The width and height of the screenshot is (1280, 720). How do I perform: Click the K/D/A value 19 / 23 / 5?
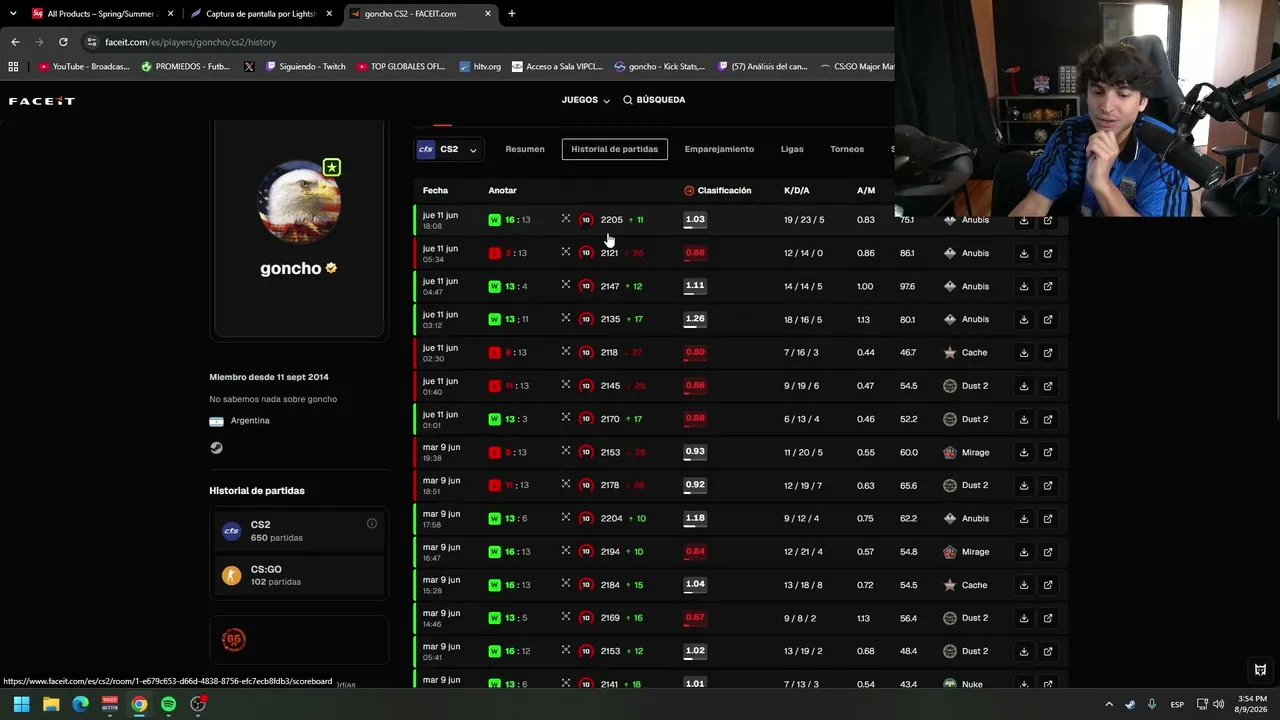(804, 220)
